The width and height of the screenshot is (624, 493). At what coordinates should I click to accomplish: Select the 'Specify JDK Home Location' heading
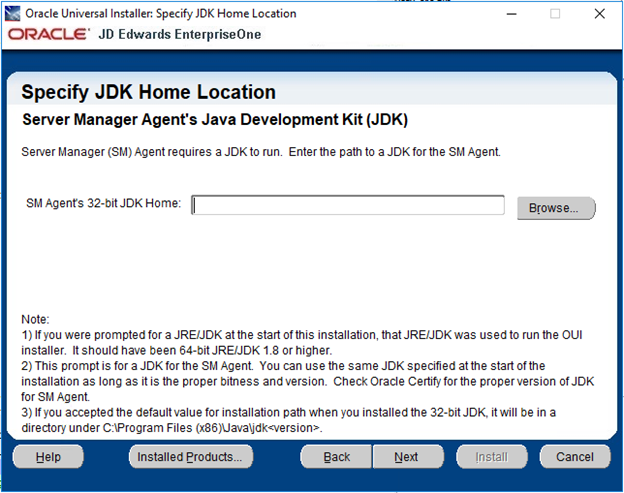point(148,92)
